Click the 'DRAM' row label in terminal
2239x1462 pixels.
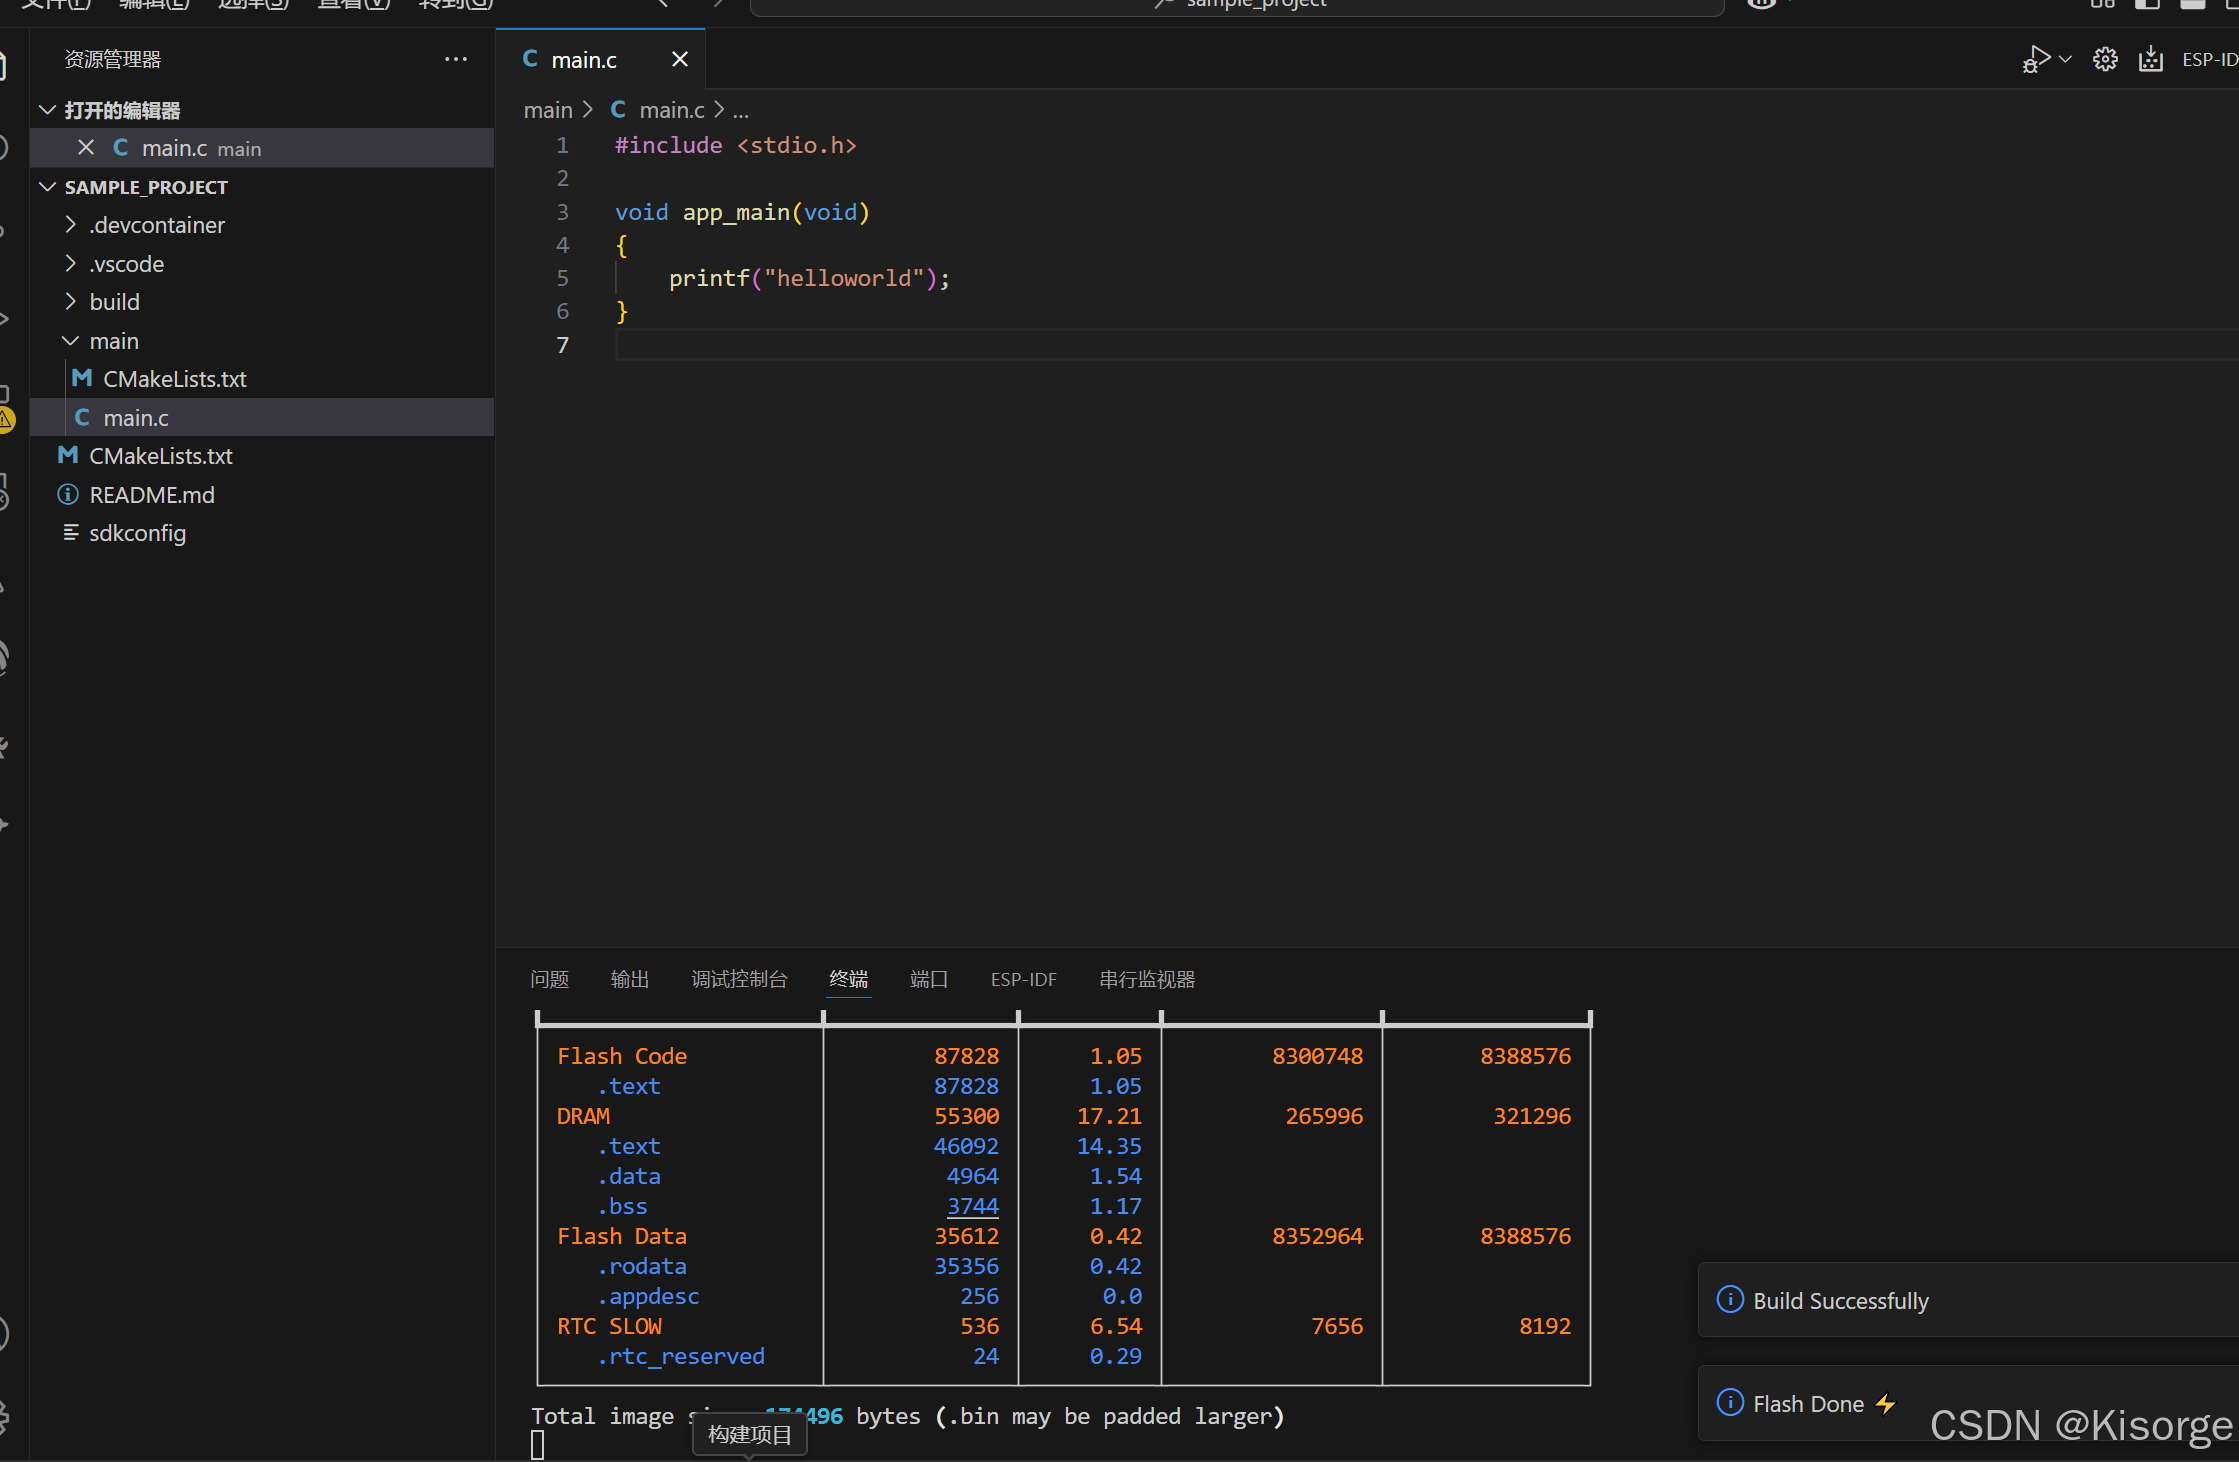(584, 1116)
